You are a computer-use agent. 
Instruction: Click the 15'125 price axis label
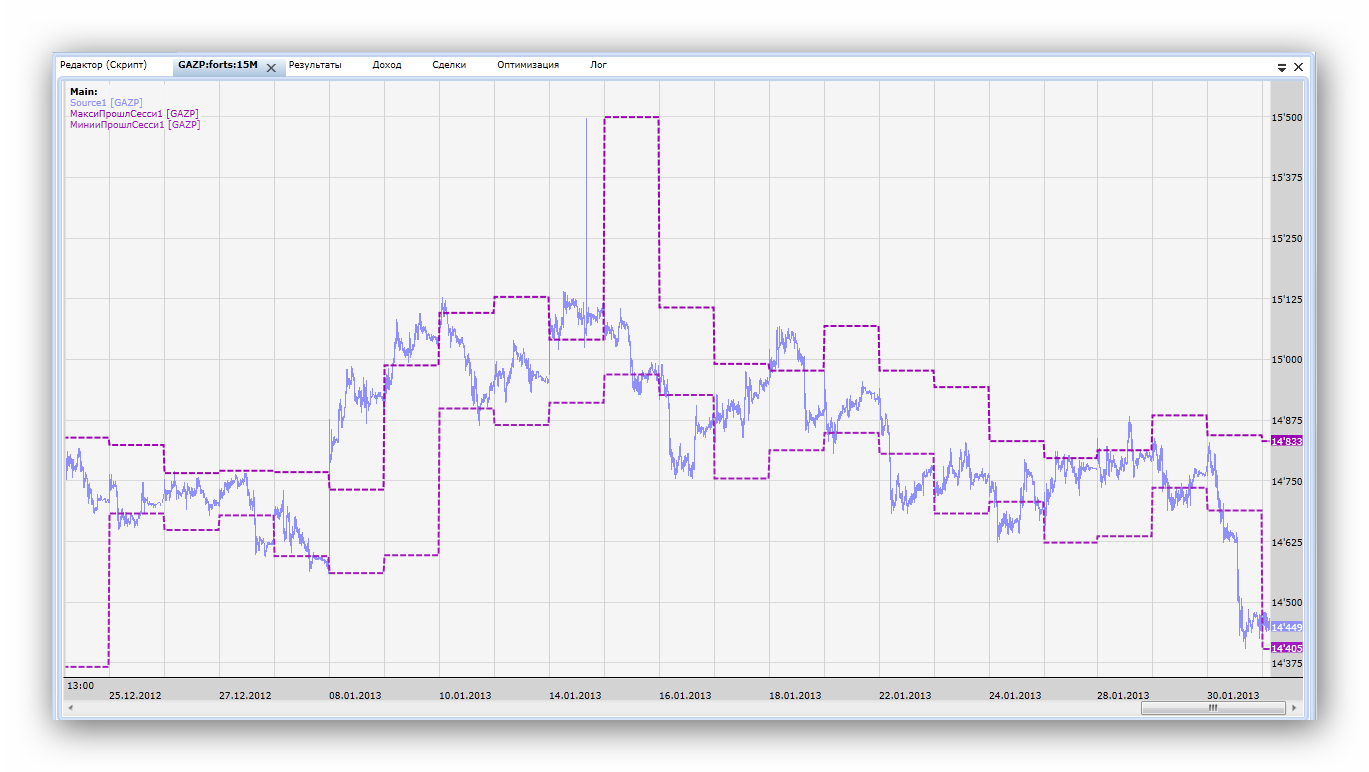[x=1286, y=299]
